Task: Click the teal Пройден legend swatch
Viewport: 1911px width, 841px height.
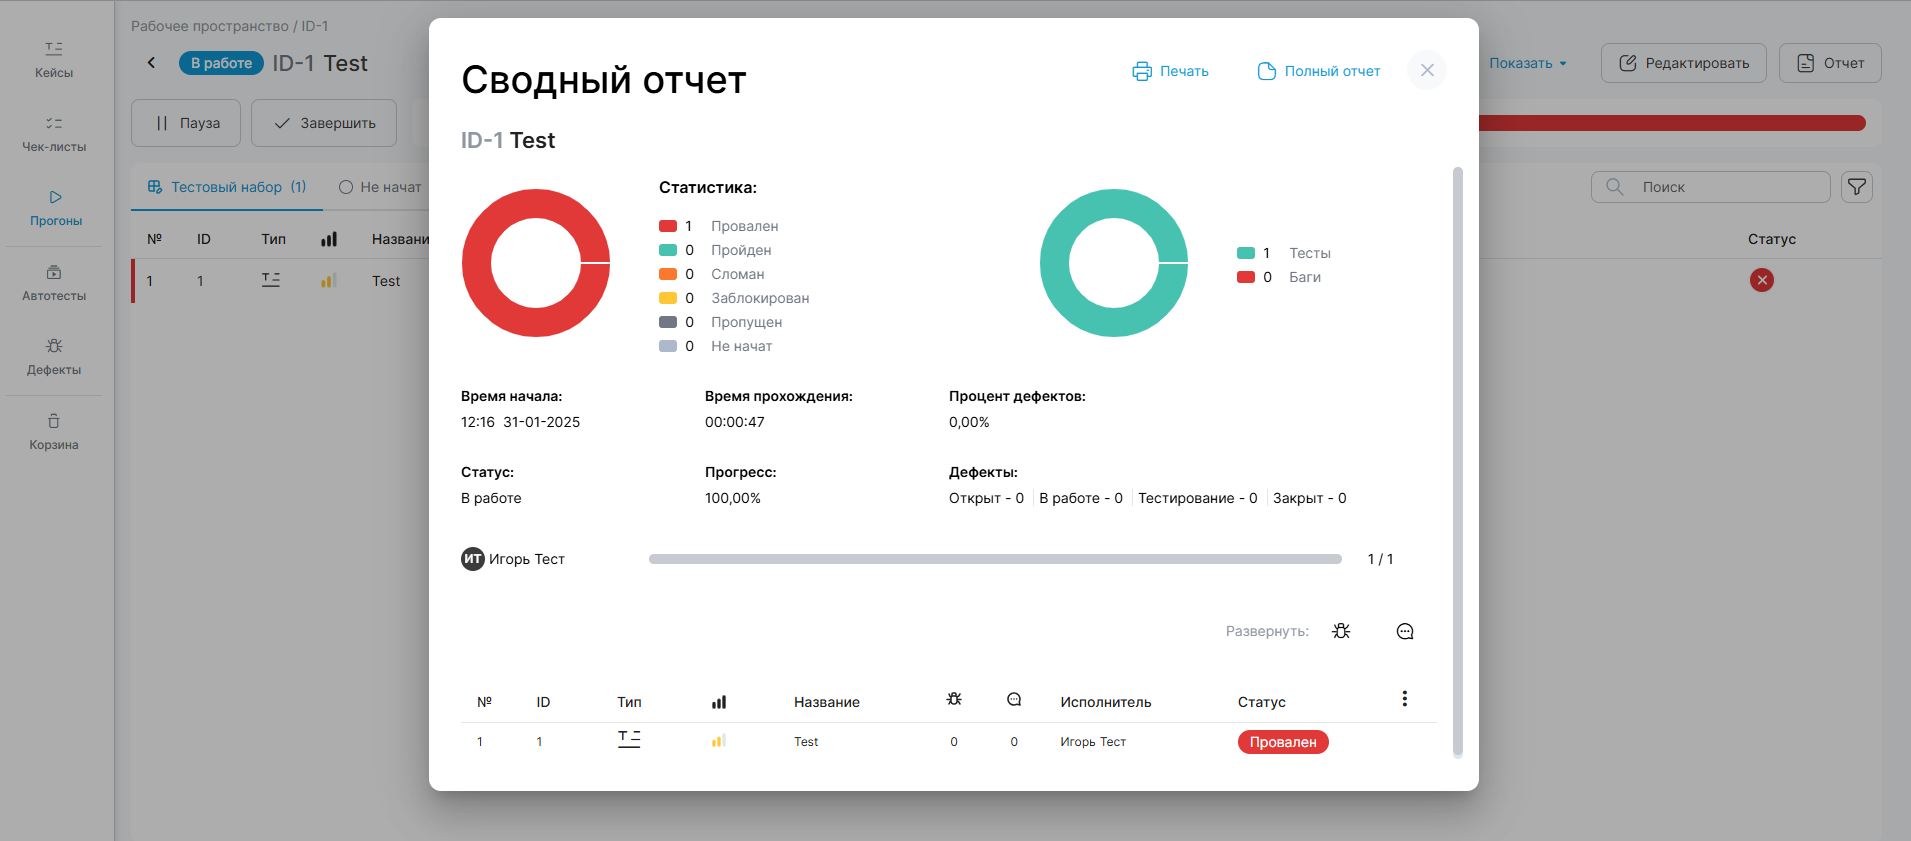Action: coord(668,250)
